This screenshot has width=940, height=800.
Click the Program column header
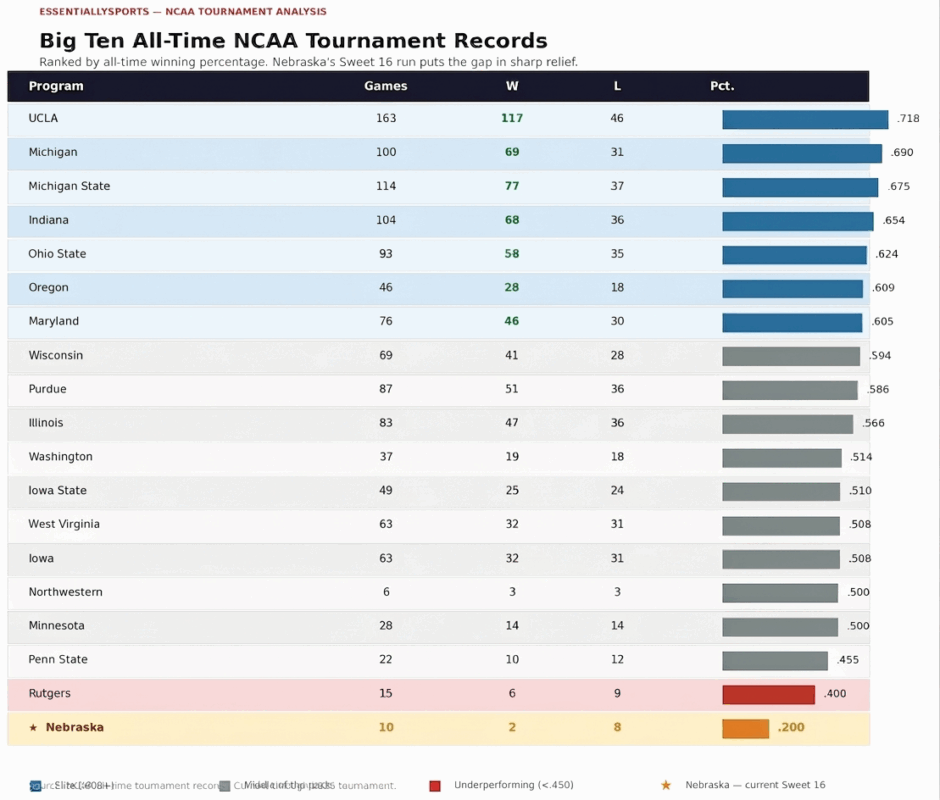click(x=56, y=86)
